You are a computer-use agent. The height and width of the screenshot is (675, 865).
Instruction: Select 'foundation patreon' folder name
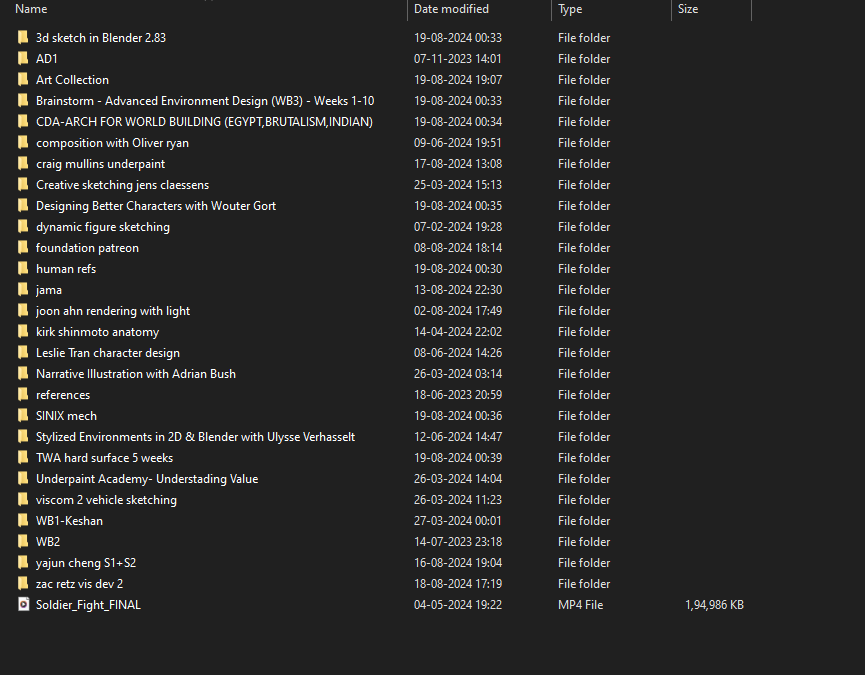pyautogui.click(x=87, y=248)
